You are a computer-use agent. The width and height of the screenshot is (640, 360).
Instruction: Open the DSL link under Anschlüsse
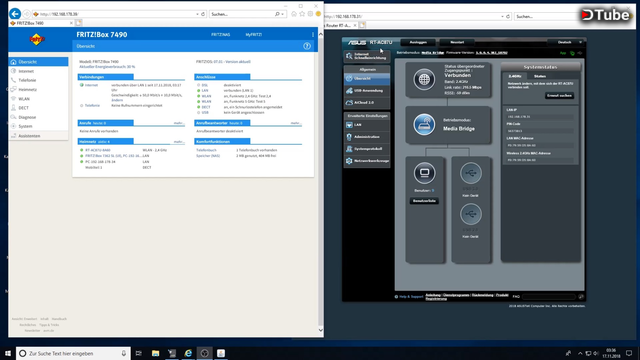[x=204, y=85]
